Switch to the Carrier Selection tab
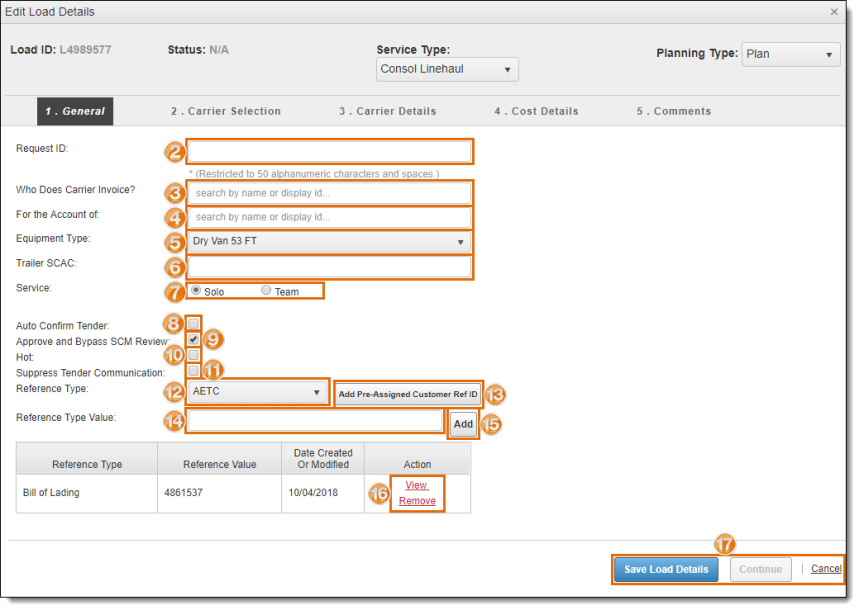Image resolution: width=859 pixels, height=610 pixels. tap(226, 111)
